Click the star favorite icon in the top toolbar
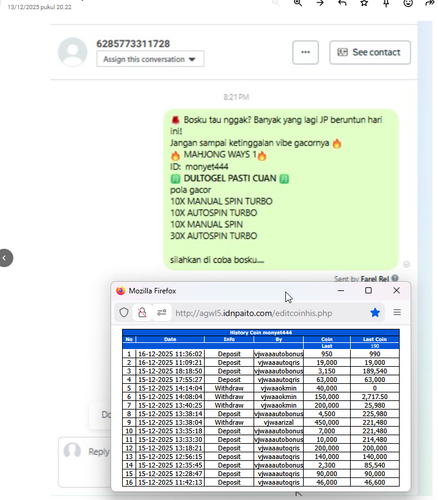Image resolution: width=438 pixels, height=500 pixels. 364,3
